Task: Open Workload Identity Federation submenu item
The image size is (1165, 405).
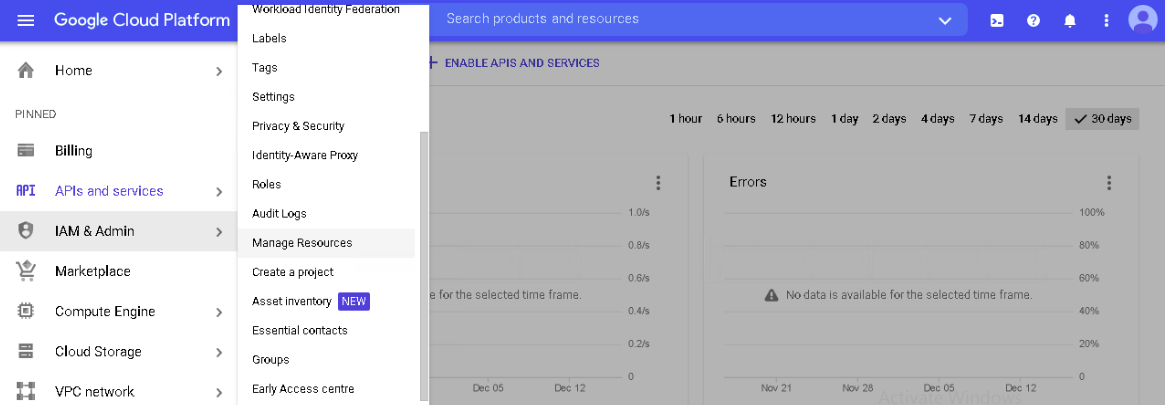Action: pos(326,10)
